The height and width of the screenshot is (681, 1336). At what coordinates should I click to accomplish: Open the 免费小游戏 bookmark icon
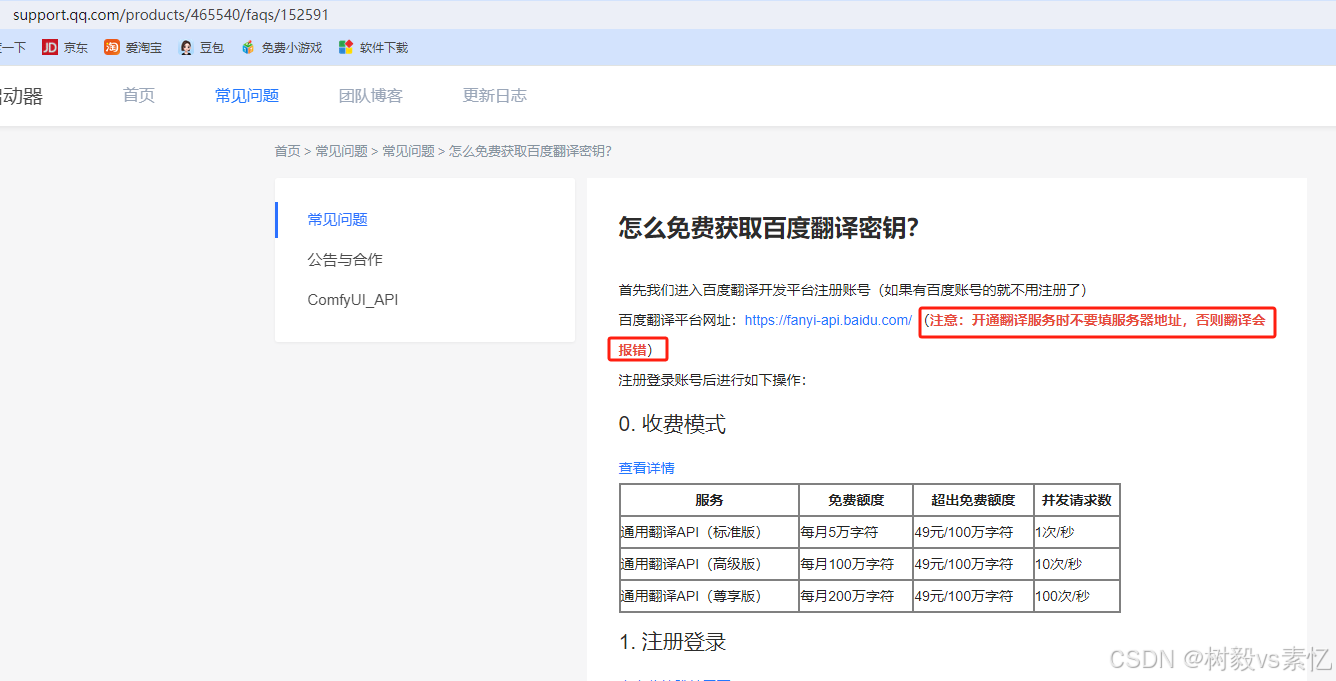248,47
